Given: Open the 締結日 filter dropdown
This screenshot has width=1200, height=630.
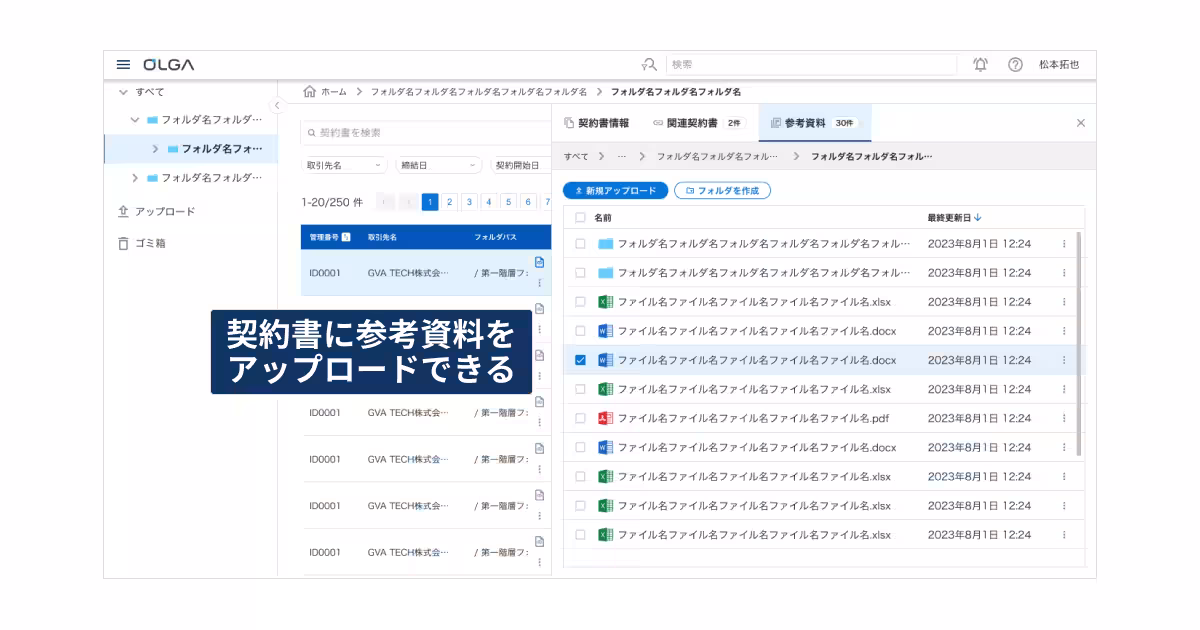Looking at the screenshot, I should tap(438, 165).
